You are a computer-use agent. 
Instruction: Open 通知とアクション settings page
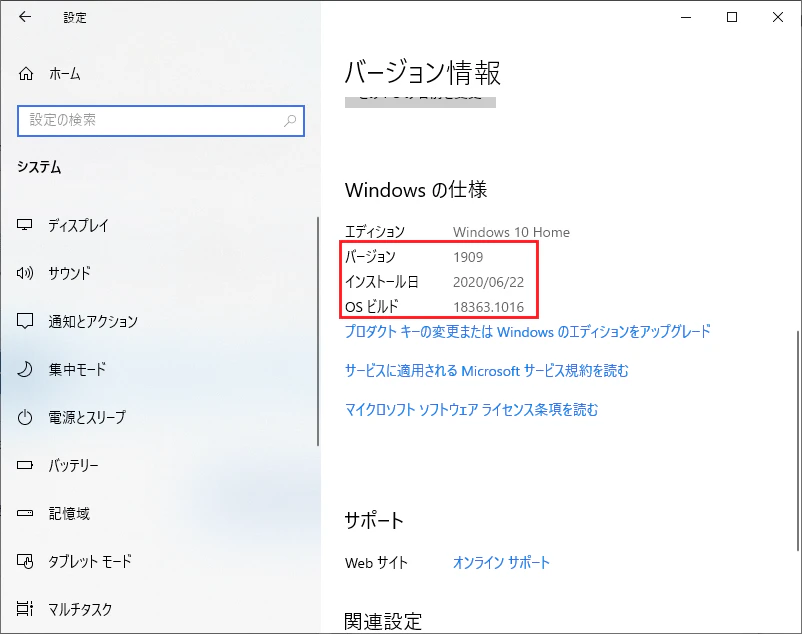93,321
